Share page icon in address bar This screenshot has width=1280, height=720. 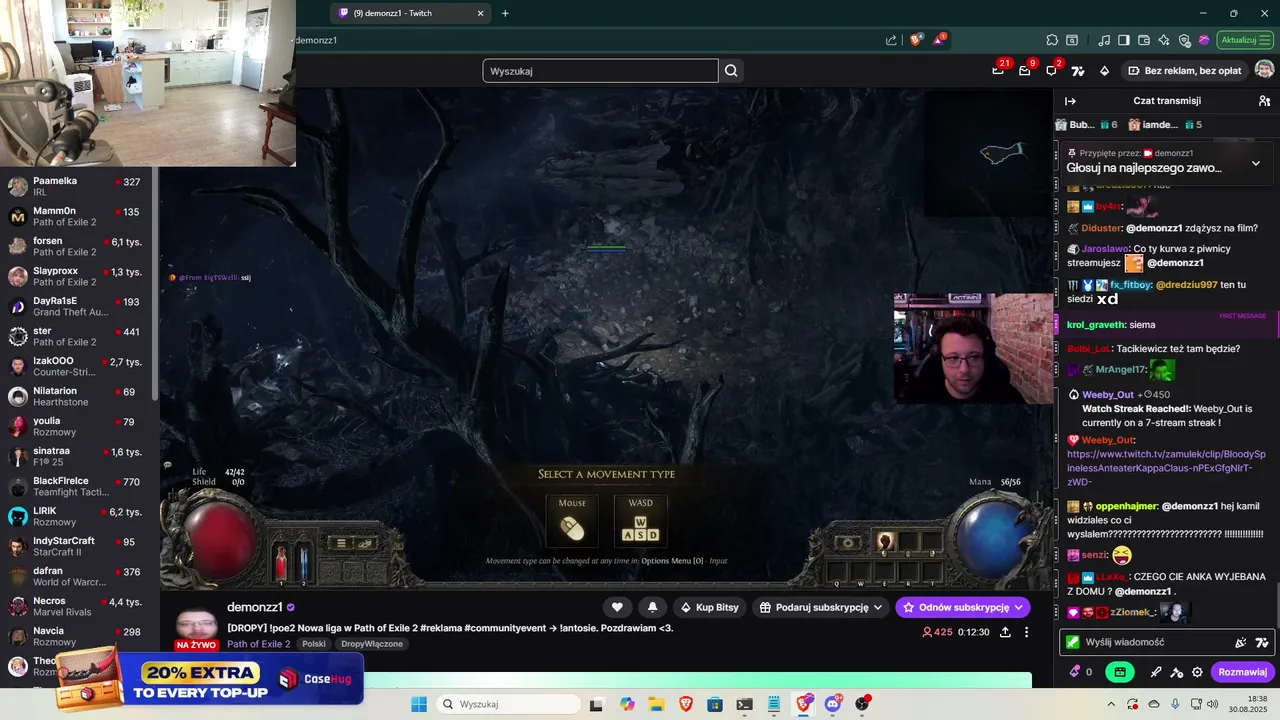coord(891,40)
